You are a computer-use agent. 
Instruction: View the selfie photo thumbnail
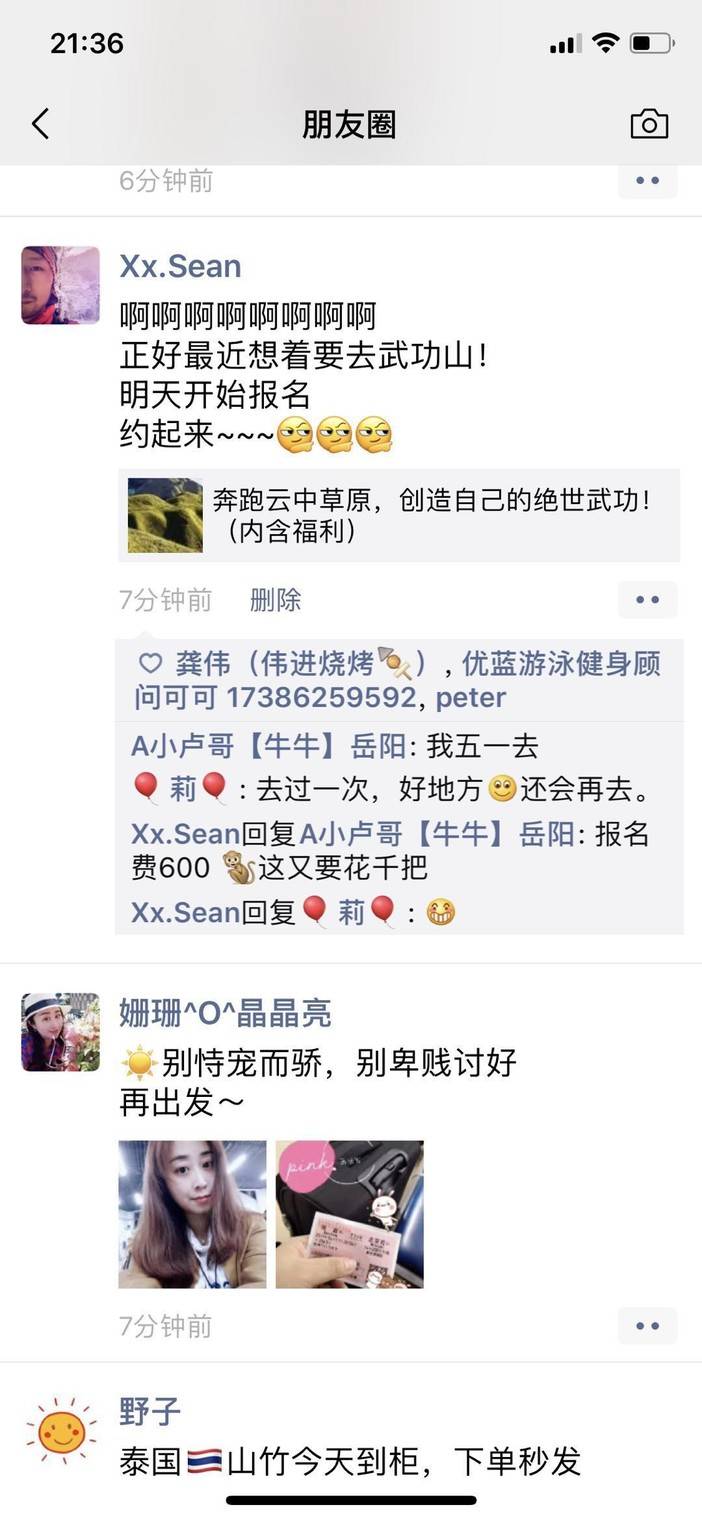pyautogui.click(x=193, y=1214)
